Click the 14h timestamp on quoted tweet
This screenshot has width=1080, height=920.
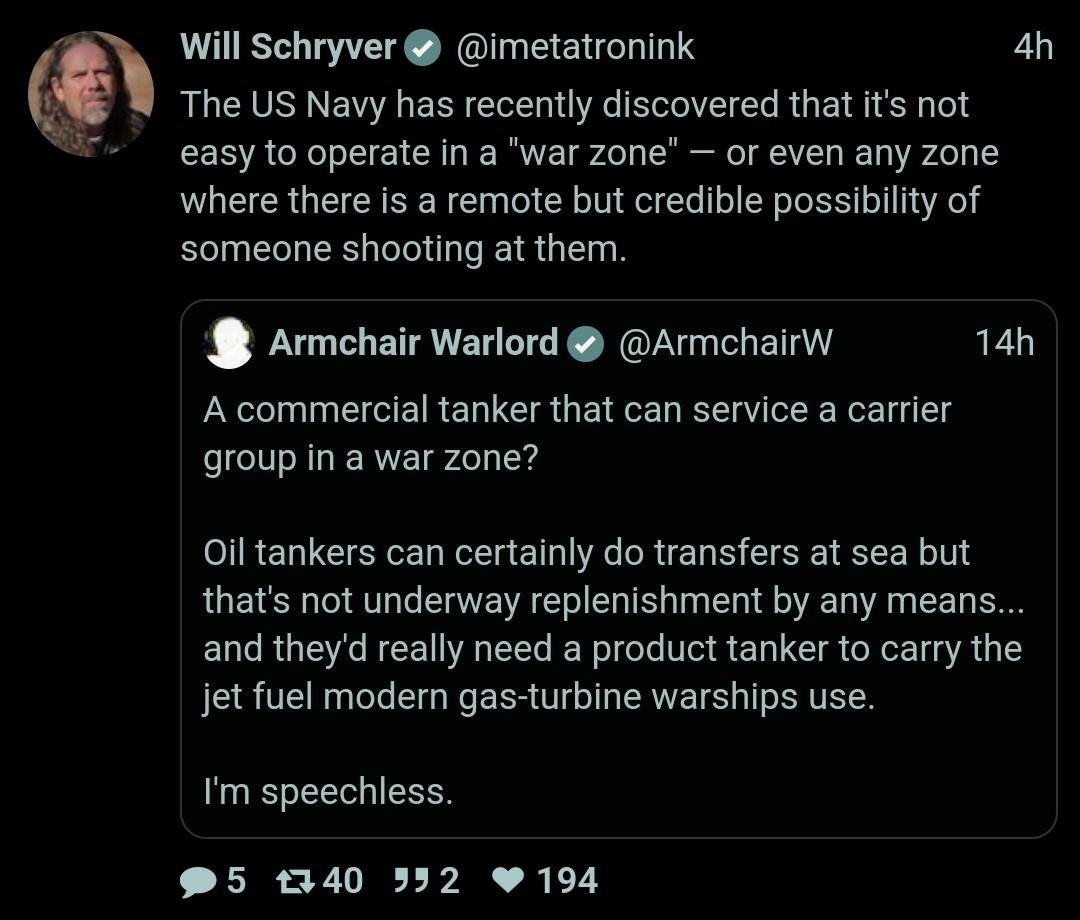pos(1004,343)
